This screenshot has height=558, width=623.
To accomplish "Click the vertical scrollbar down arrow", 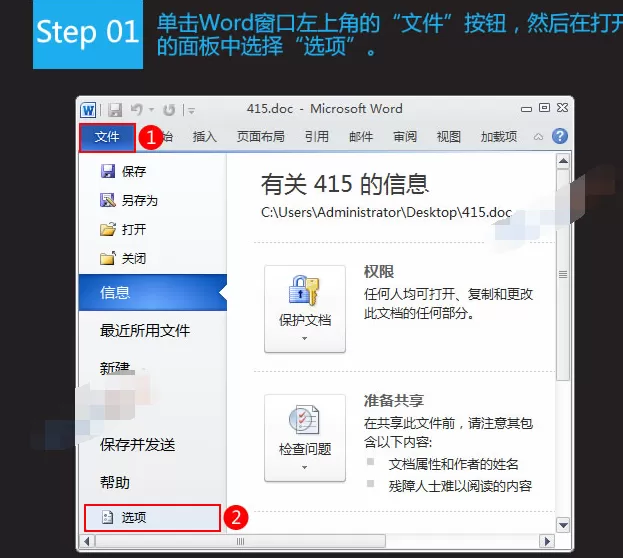I will (x=563, y=525).
